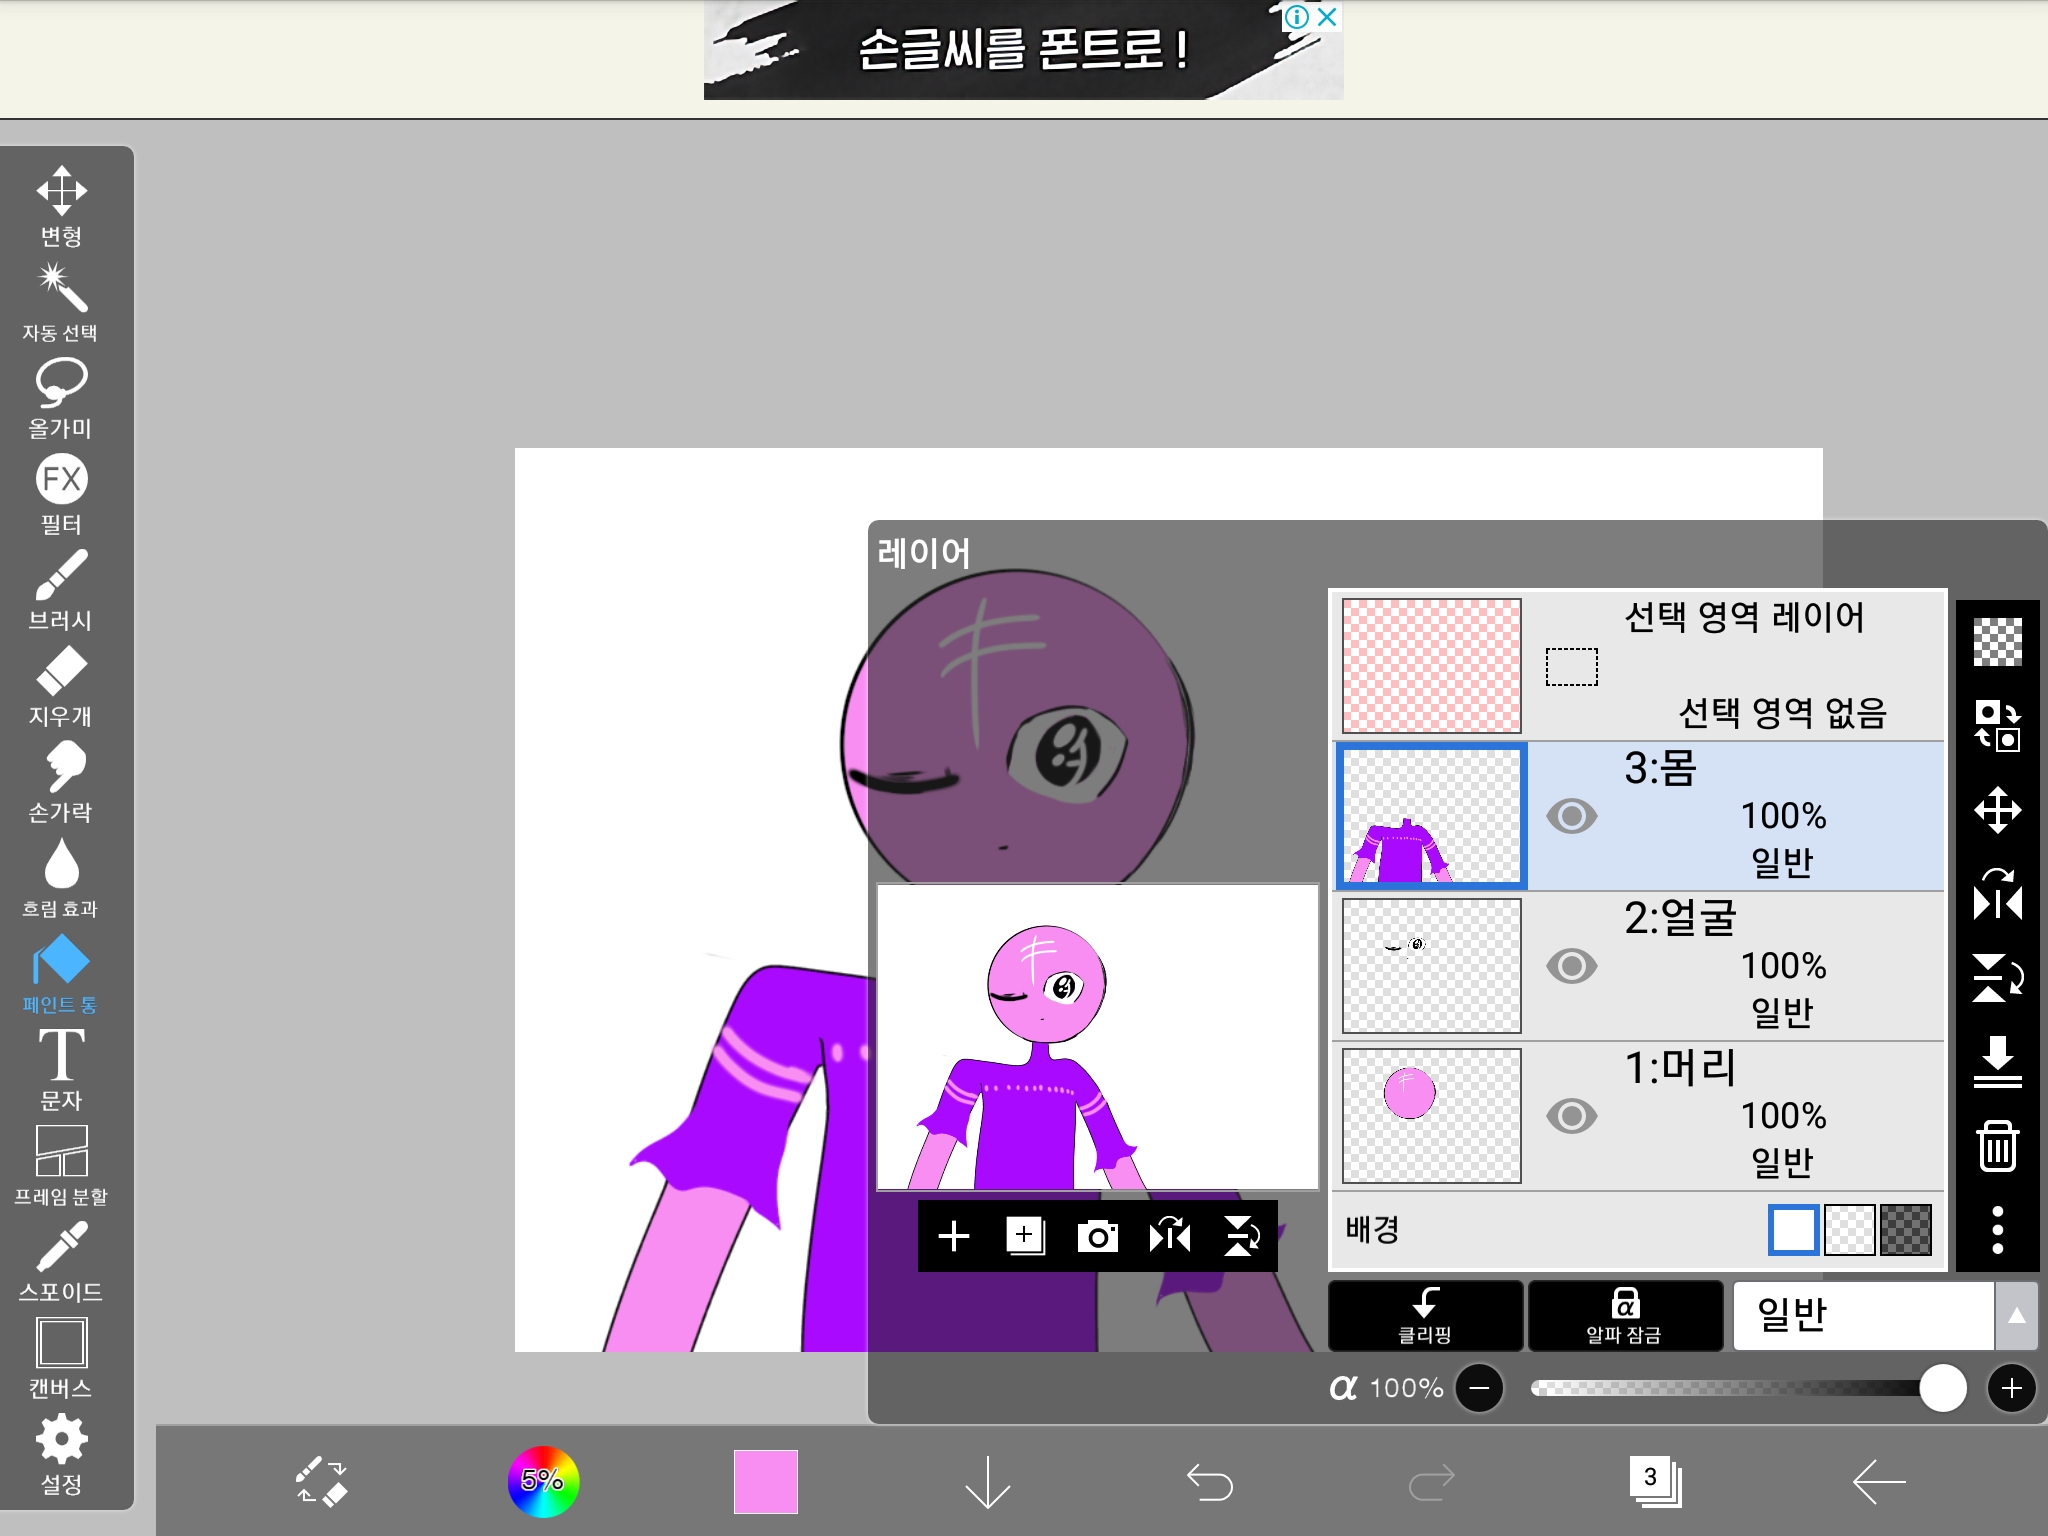The height and width of the screenshot is (1536, 2048).
Task: Click the down arrow in bottom bar
Action: tap(988, 1481)
